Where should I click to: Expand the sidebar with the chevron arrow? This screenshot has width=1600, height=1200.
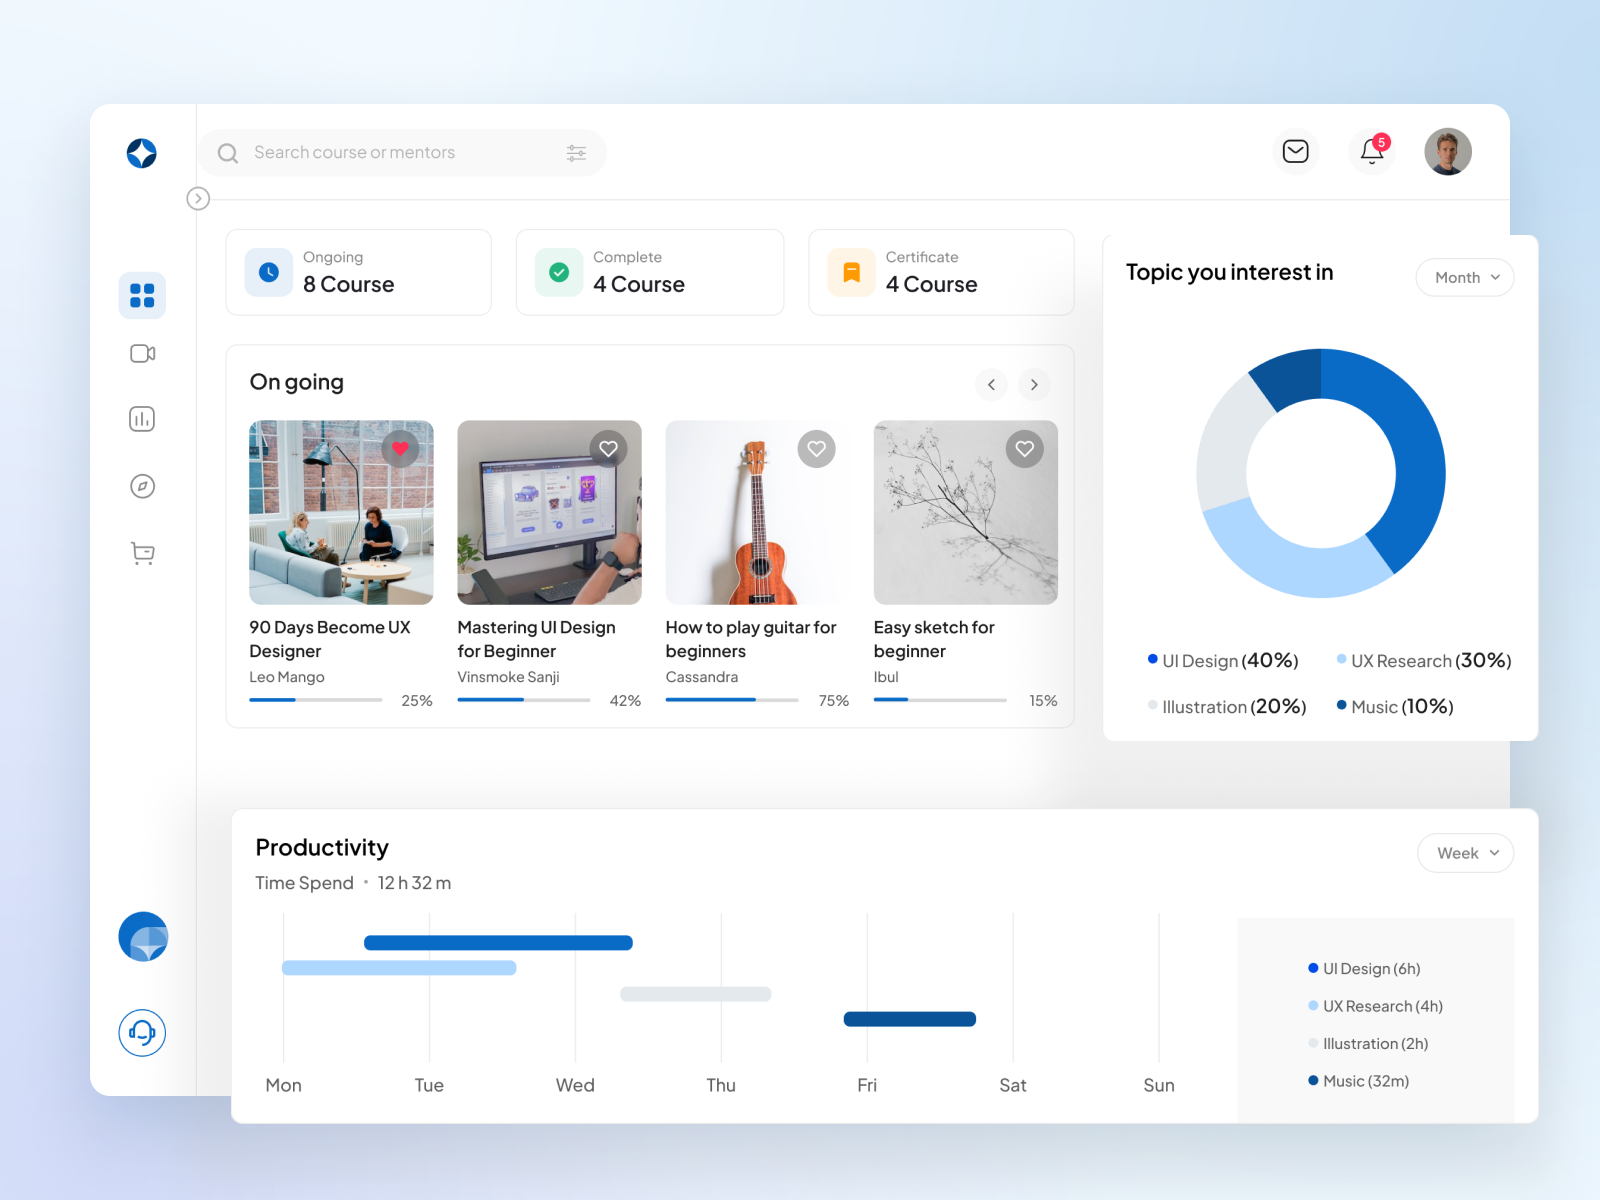(x=198, y=199)
